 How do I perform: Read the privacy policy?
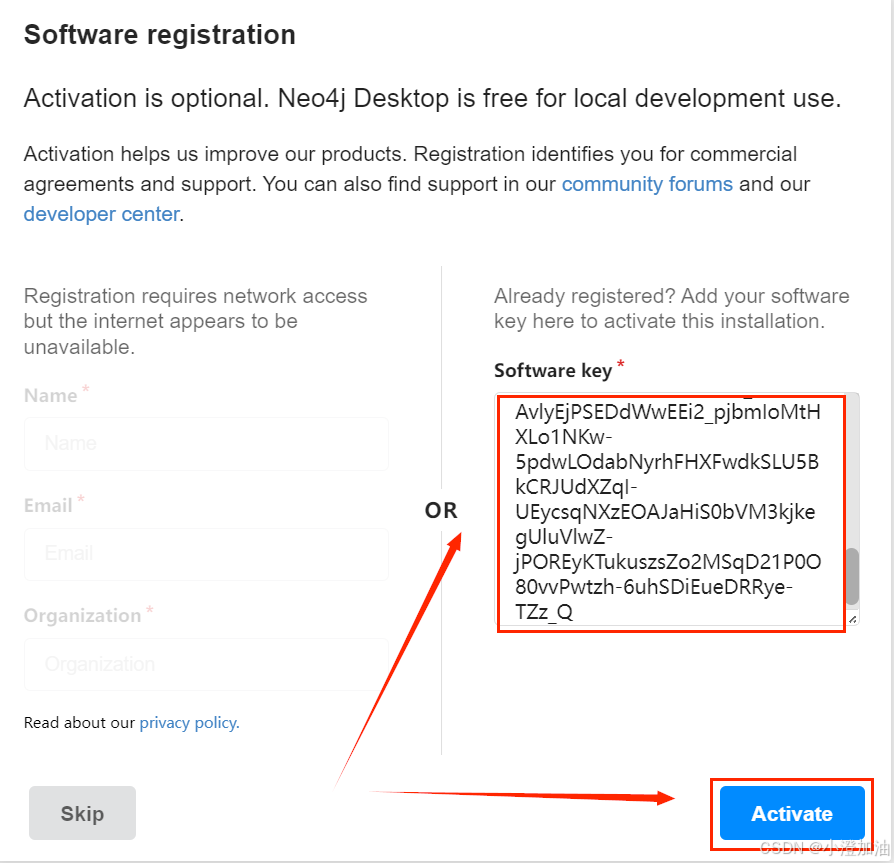(x=188, y=722)
